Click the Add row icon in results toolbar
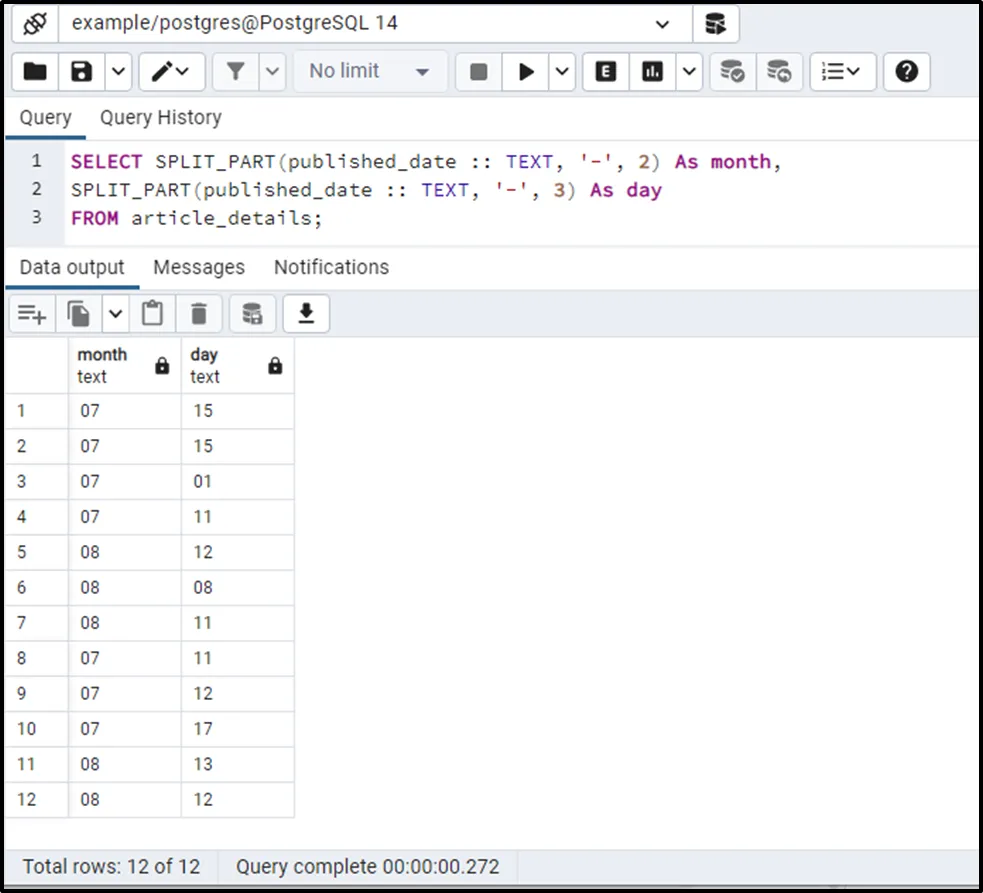 [32, 314]
